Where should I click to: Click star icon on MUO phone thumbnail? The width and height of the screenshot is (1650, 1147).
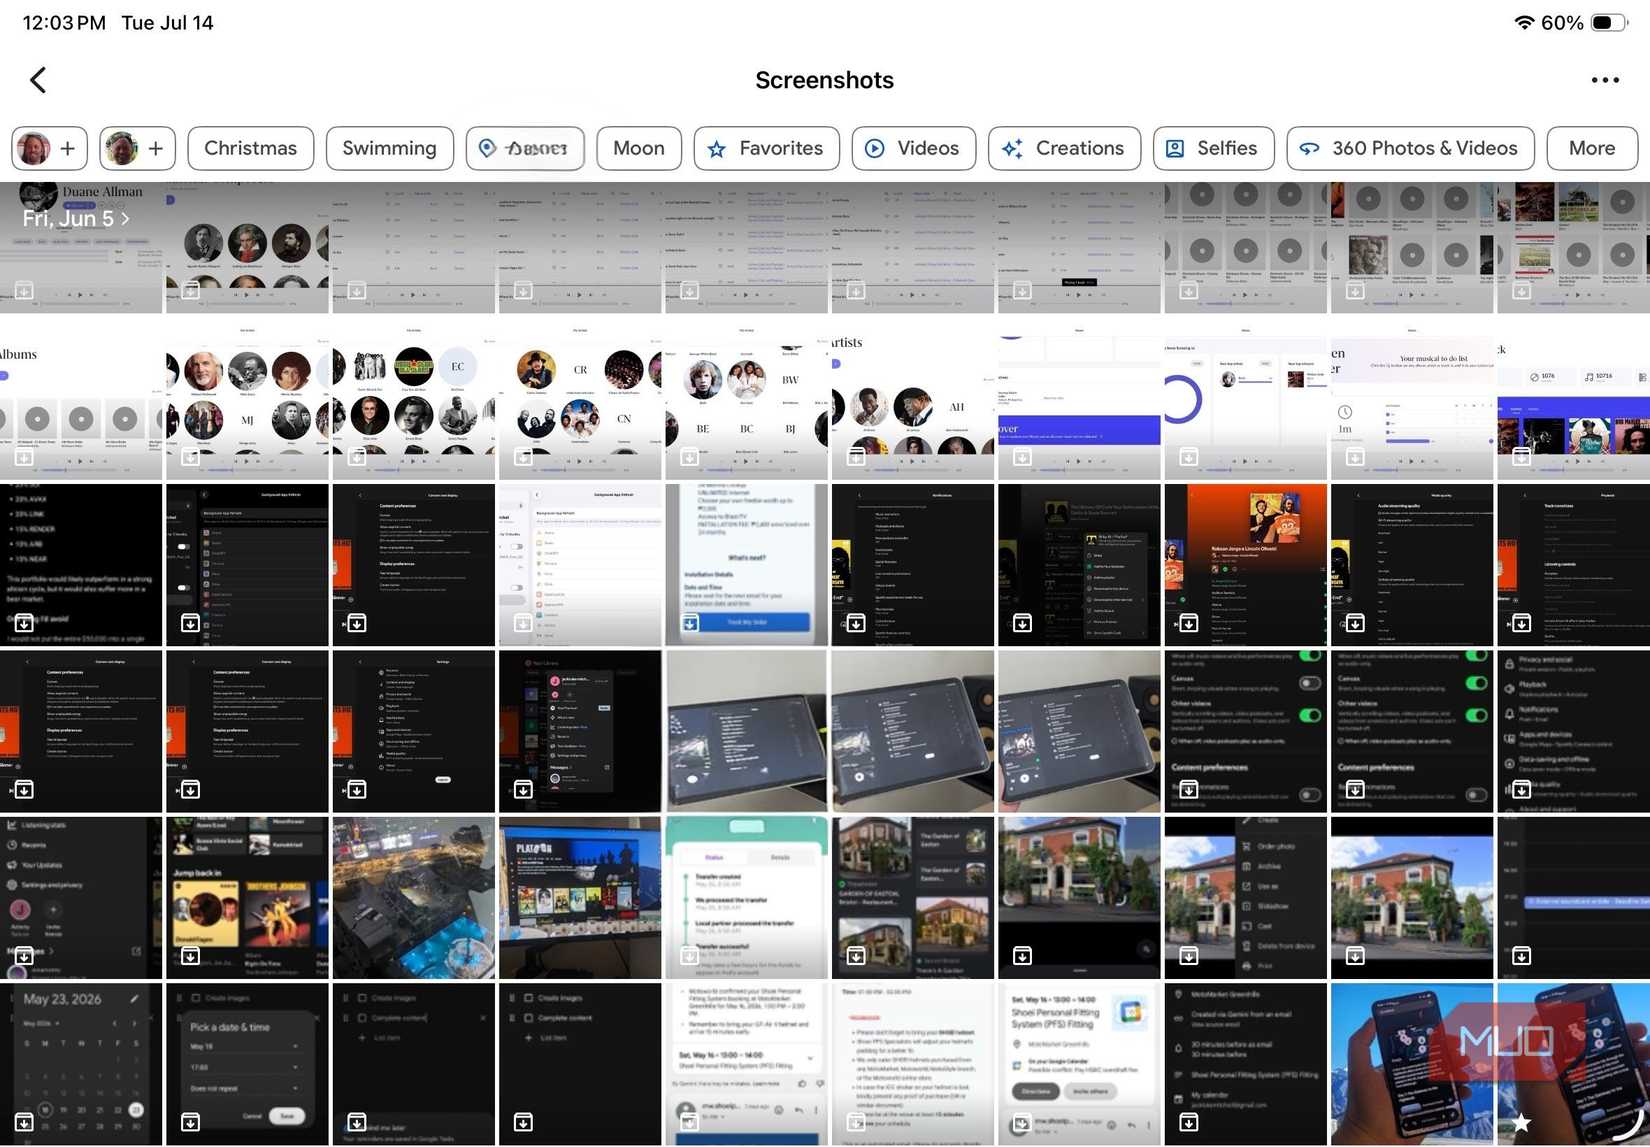1521,1123
